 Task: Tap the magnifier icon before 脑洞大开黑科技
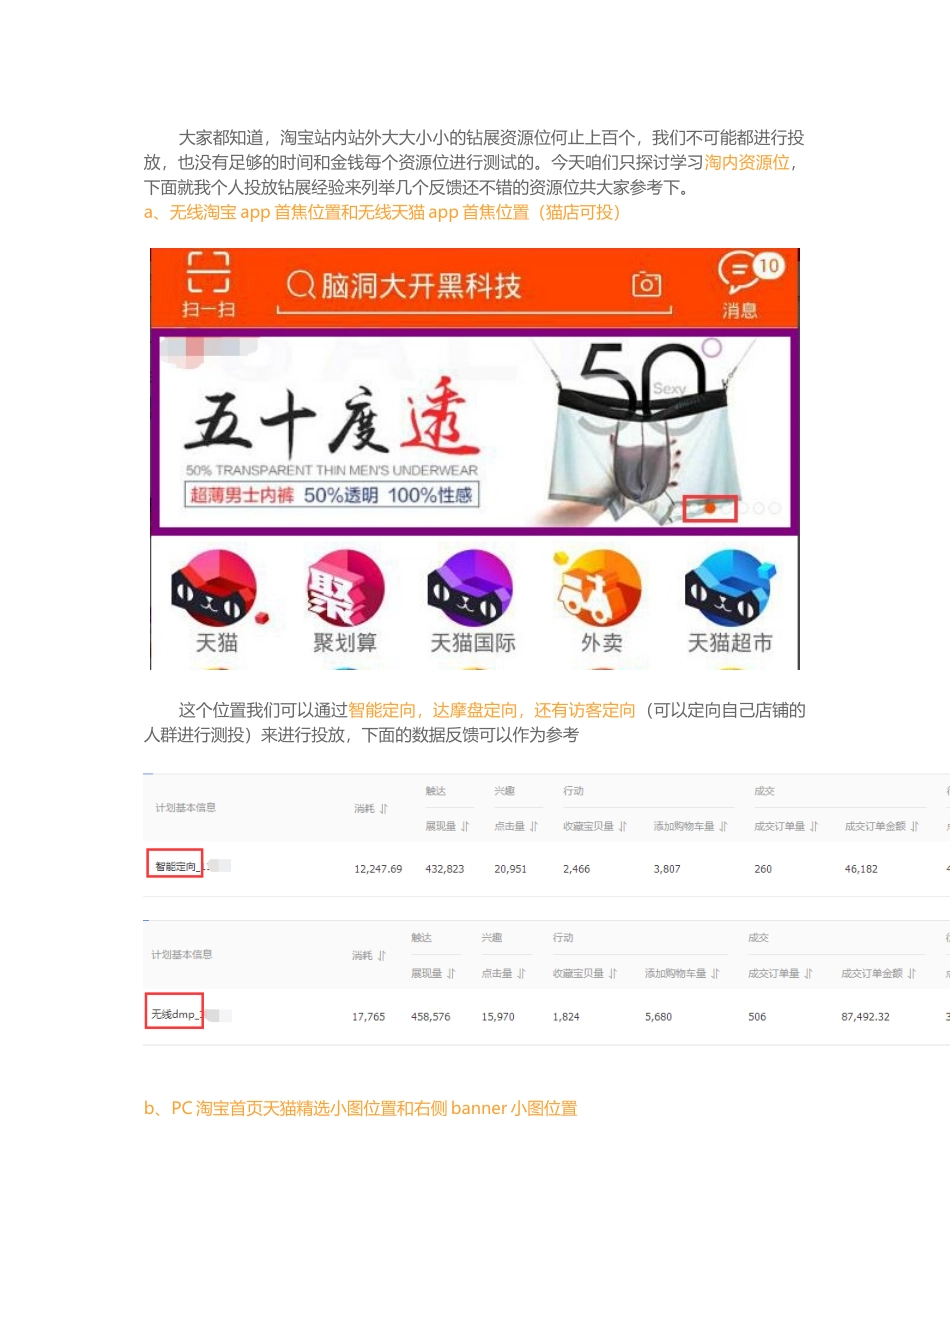pos(301,285)
